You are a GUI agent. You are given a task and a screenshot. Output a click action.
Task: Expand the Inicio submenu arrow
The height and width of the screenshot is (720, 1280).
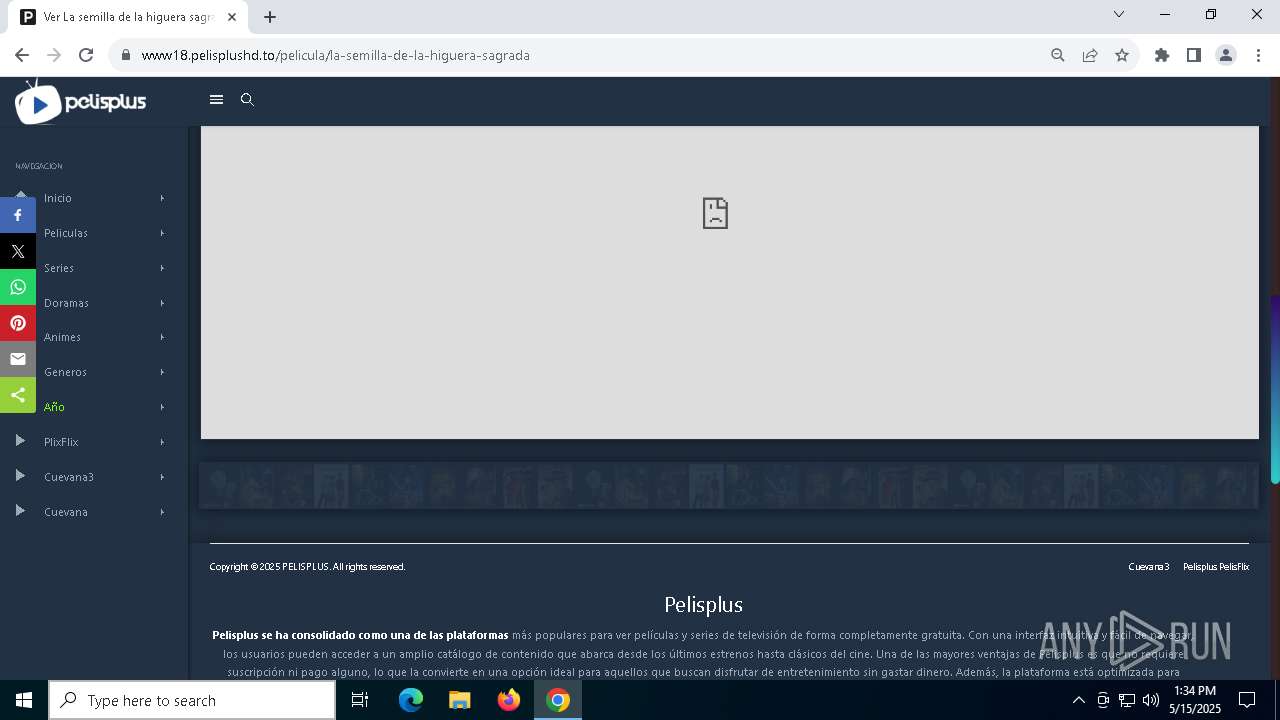[x=162, y=198]
